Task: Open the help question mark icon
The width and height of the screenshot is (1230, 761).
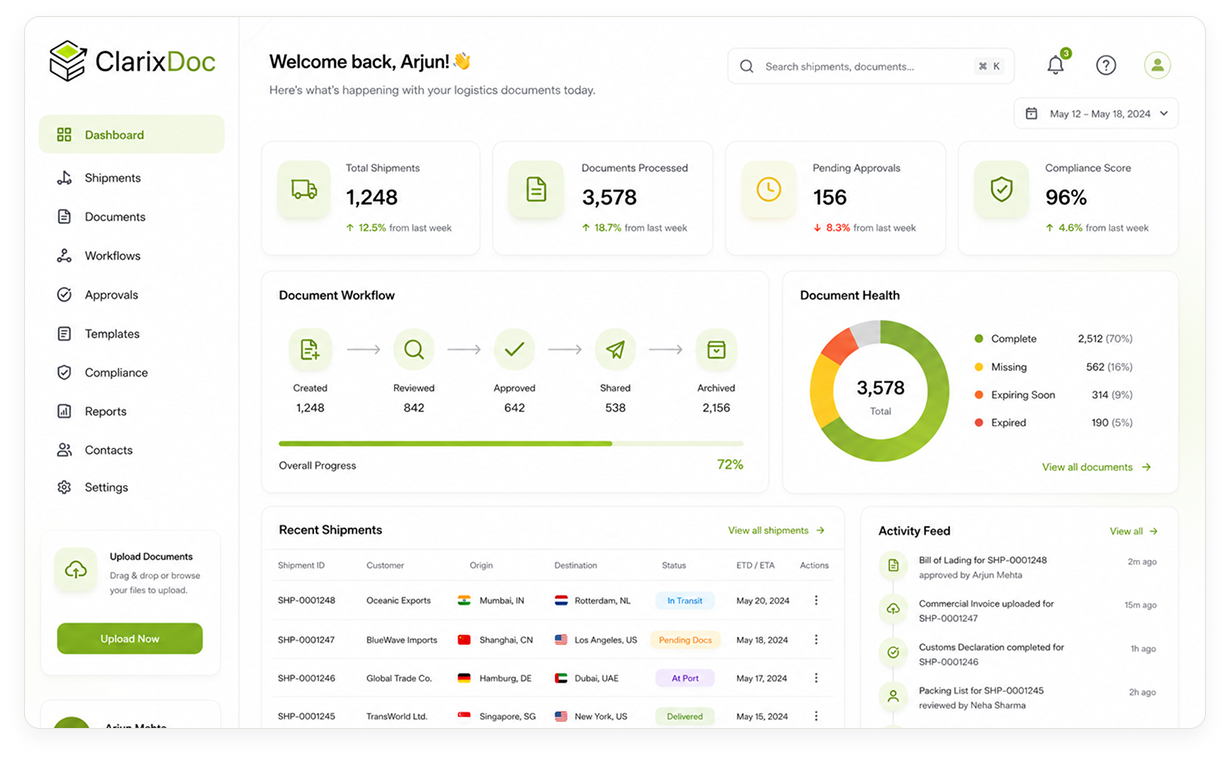Action: click(1106, 65)
